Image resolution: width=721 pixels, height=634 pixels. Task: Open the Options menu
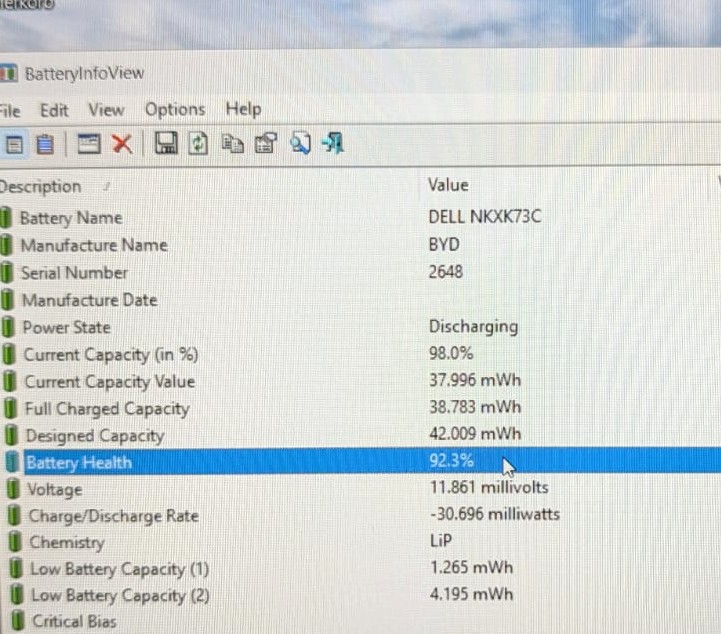pyautogui.click(x=175, y=109)
